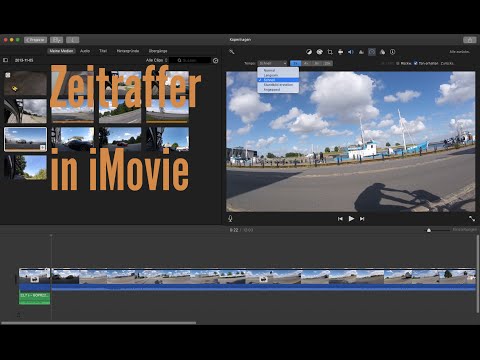Click the speedometer speed icon
This screenshot has width=480, height=360.
(x=372, y=52)
